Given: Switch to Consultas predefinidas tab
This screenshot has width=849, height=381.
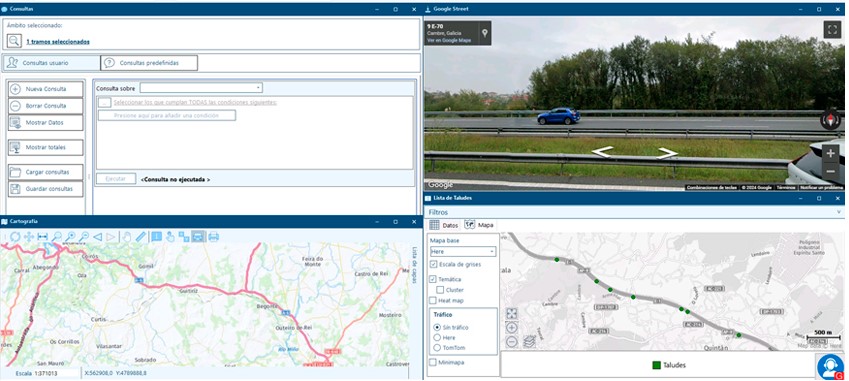Looking at the screenshot, I should click(x=149, y=63).
